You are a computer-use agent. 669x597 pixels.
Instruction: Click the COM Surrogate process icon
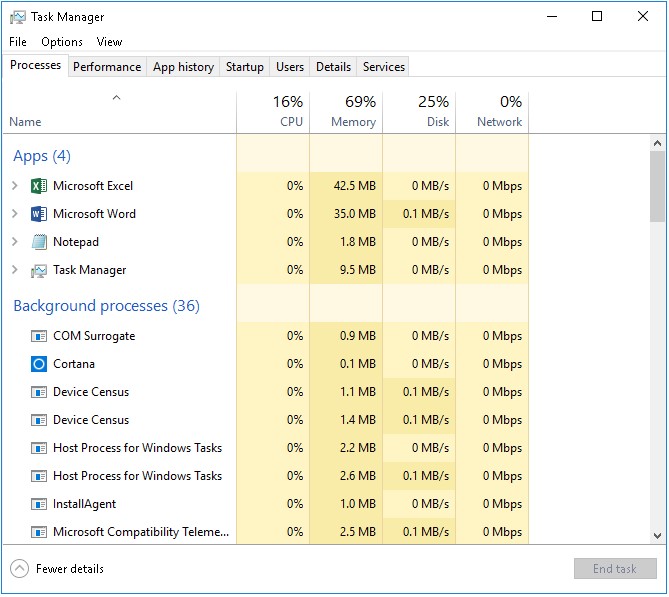point(39,337)
